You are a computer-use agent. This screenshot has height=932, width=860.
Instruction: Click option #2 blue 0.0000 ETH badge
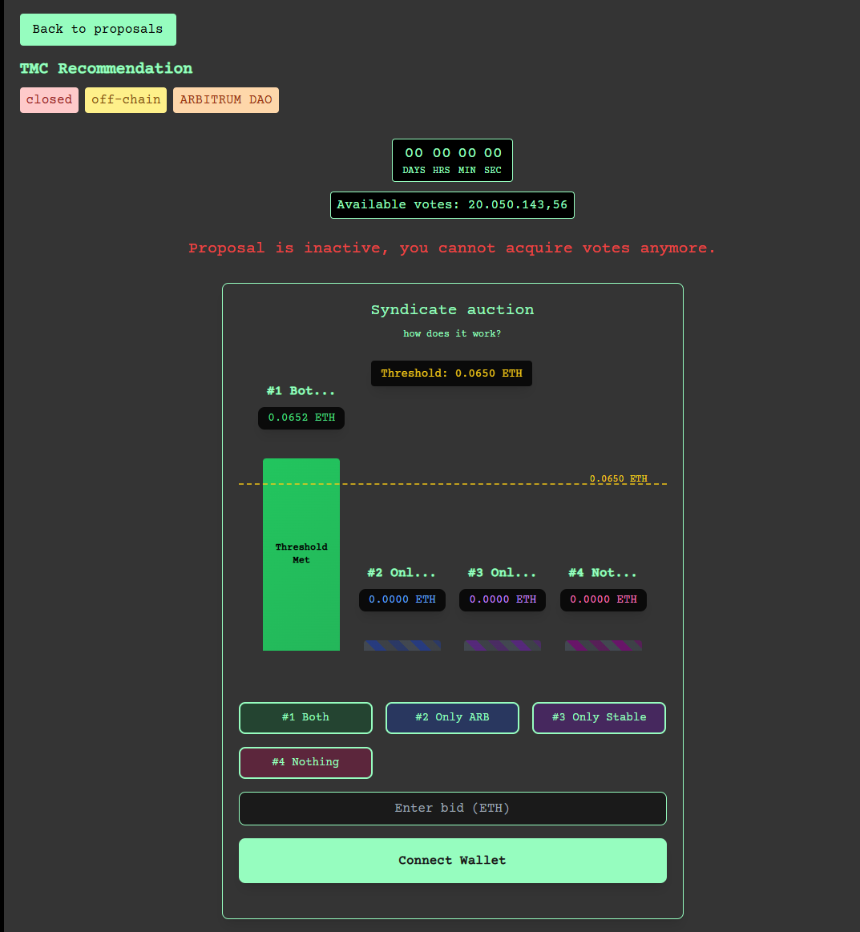click(402, 600)
